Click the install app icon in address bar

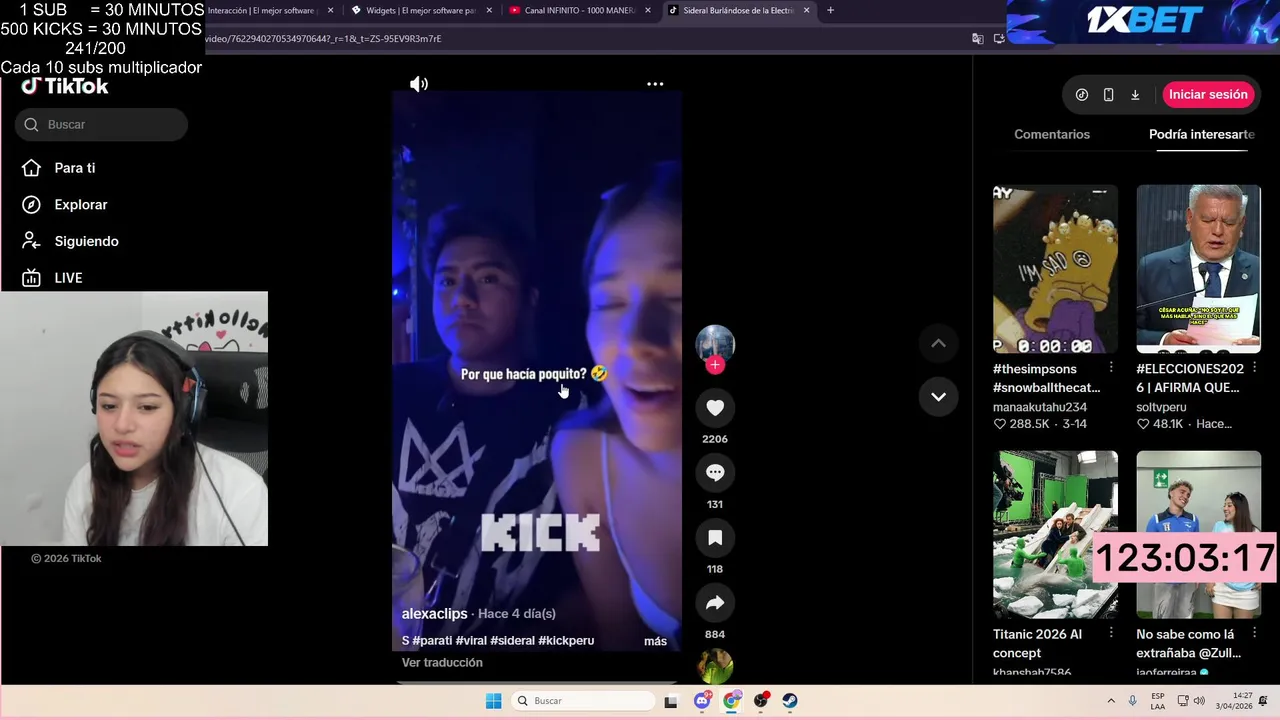pyautogui.click(x=999, y=39)
